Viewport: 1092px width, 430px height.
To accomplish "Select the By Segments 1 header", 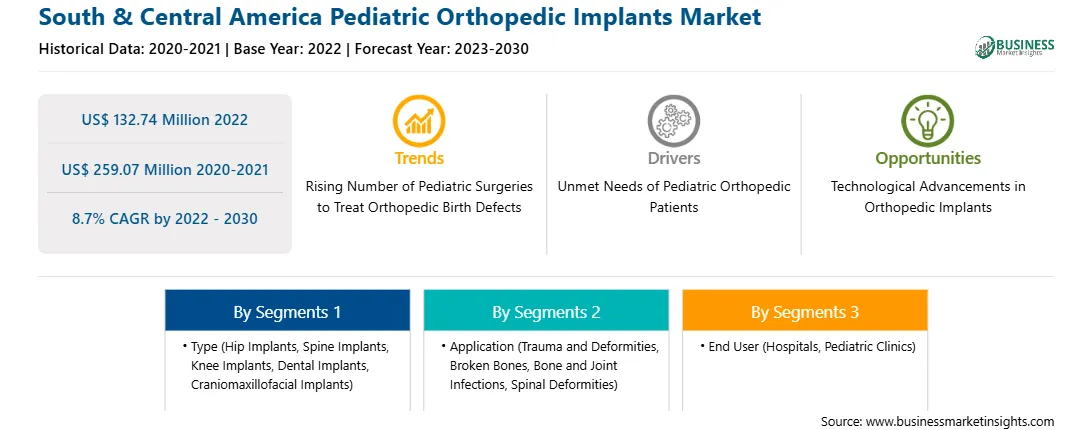I will point(287,310).
